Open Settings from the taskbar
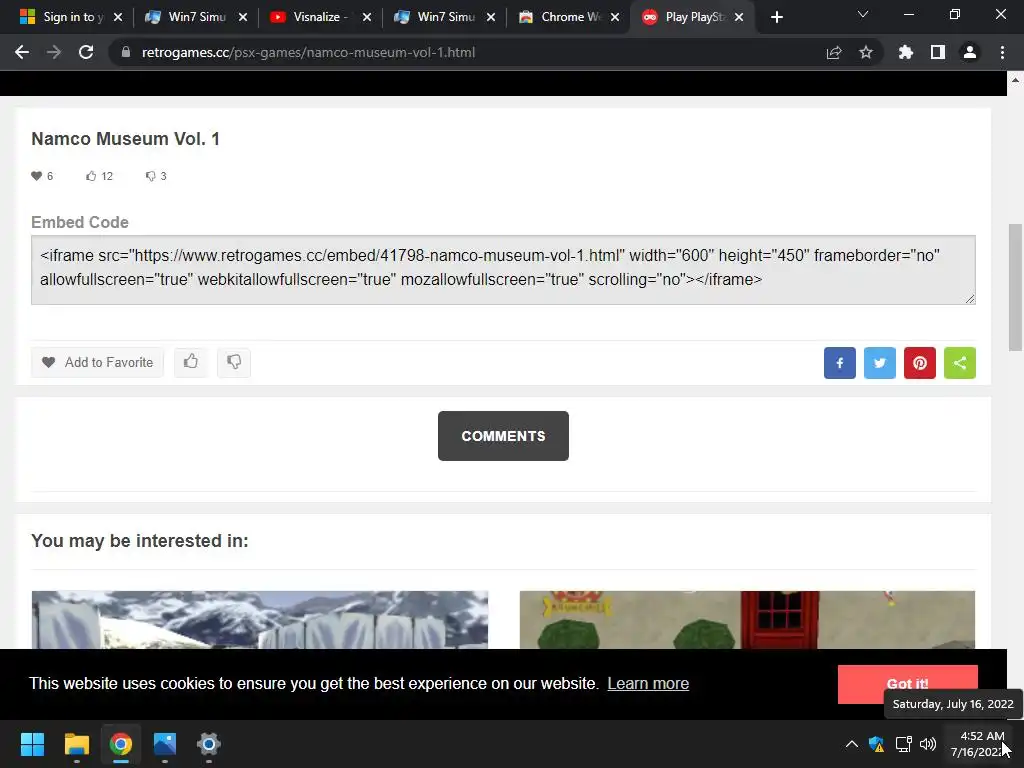Screen dimensions: 1024x768 [x=209, y=744]
